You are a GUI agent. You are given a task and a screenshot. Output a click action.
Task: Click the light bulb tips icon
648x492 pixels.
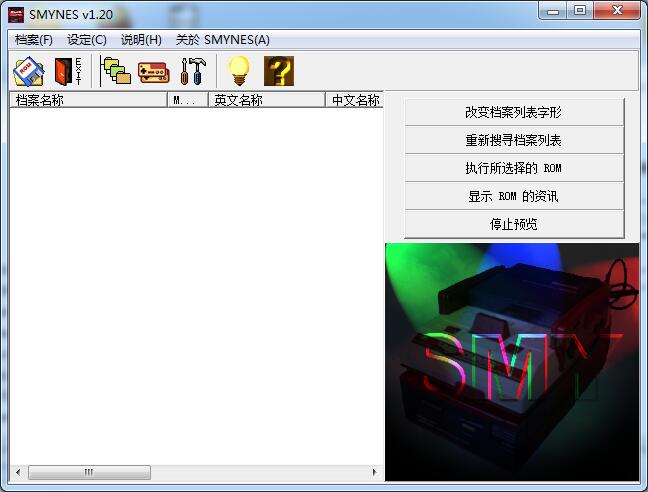(238, 71)
